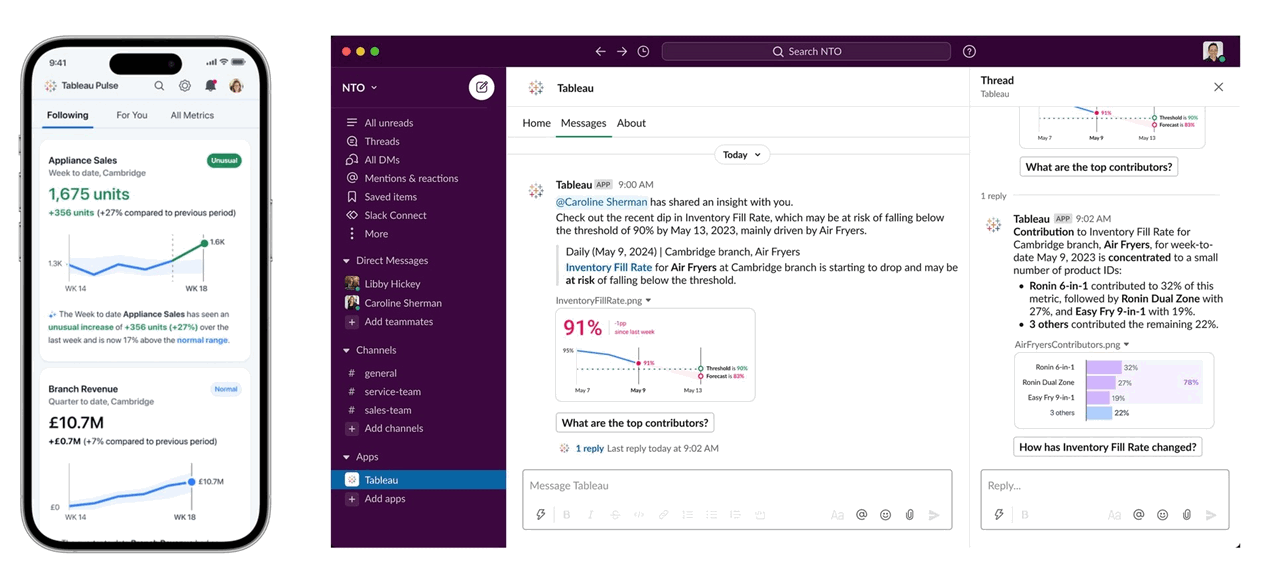The width and height of the screenshot is (1280, 586).
Task: Go back with the left arrow
Action: pyautogui.click(x=600, y=52)
